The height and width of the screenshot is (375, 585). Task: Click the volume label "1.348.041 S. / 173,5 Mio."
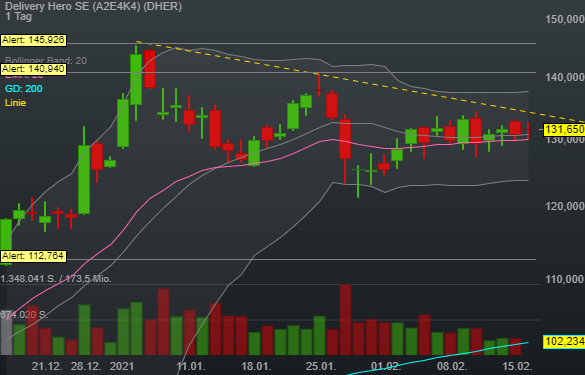click(56, 279)
